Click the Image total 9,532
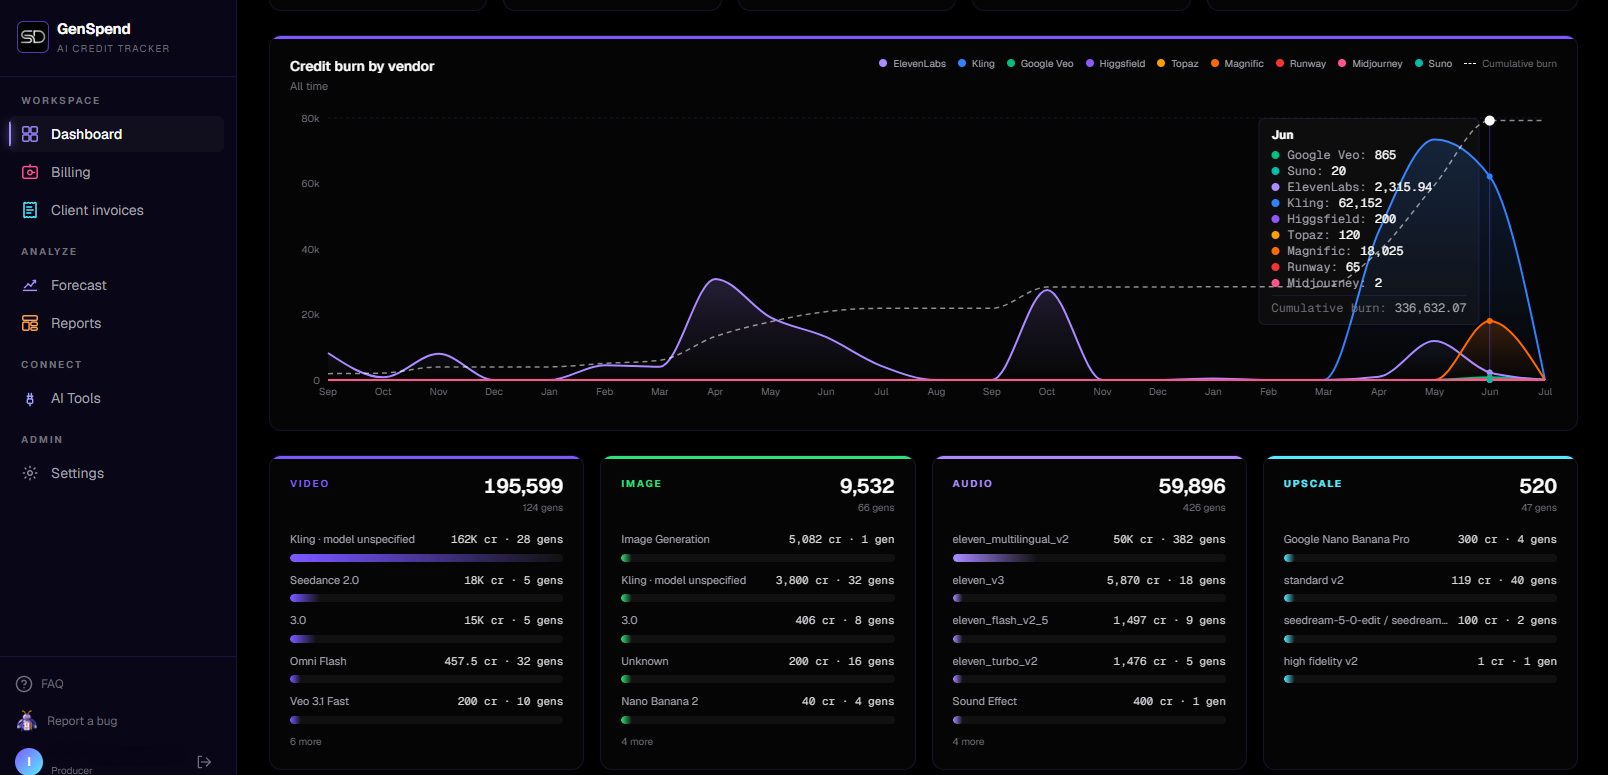1608x775 pixels. (867, 486)
